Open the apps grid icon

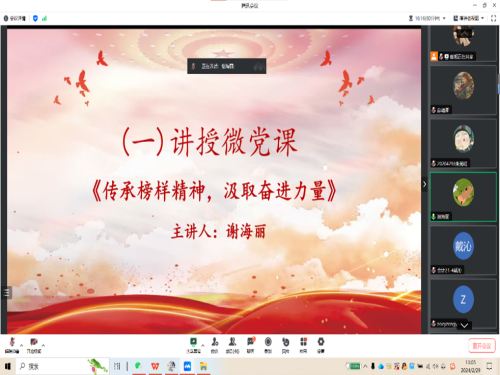[x=303, y=345]
